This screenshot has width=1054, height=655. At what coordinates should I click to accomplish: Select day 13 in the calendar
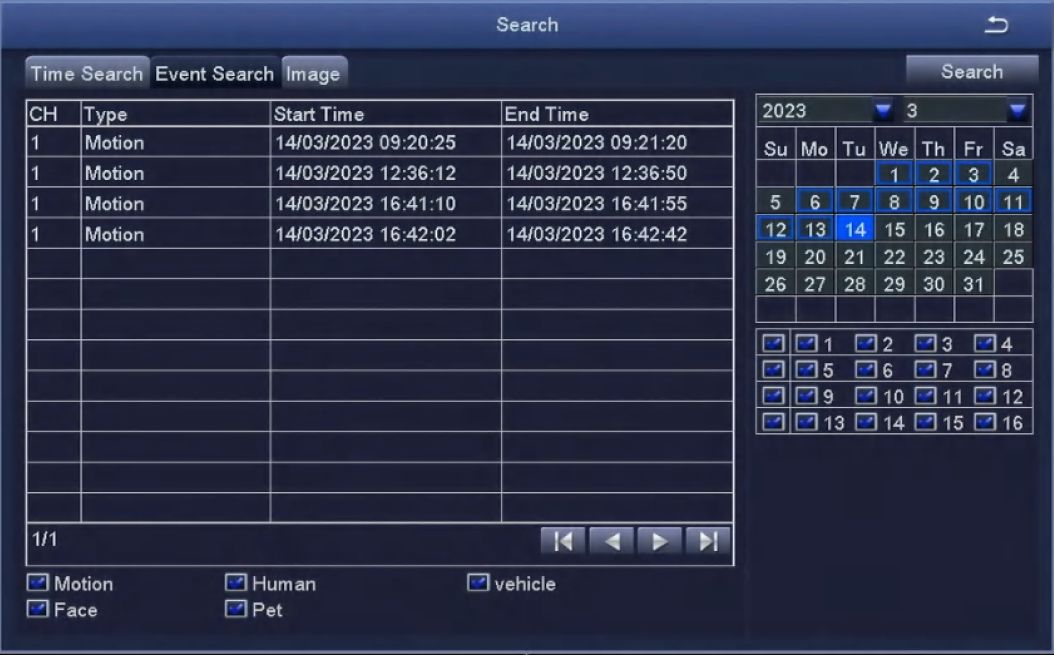coord(815,230)
